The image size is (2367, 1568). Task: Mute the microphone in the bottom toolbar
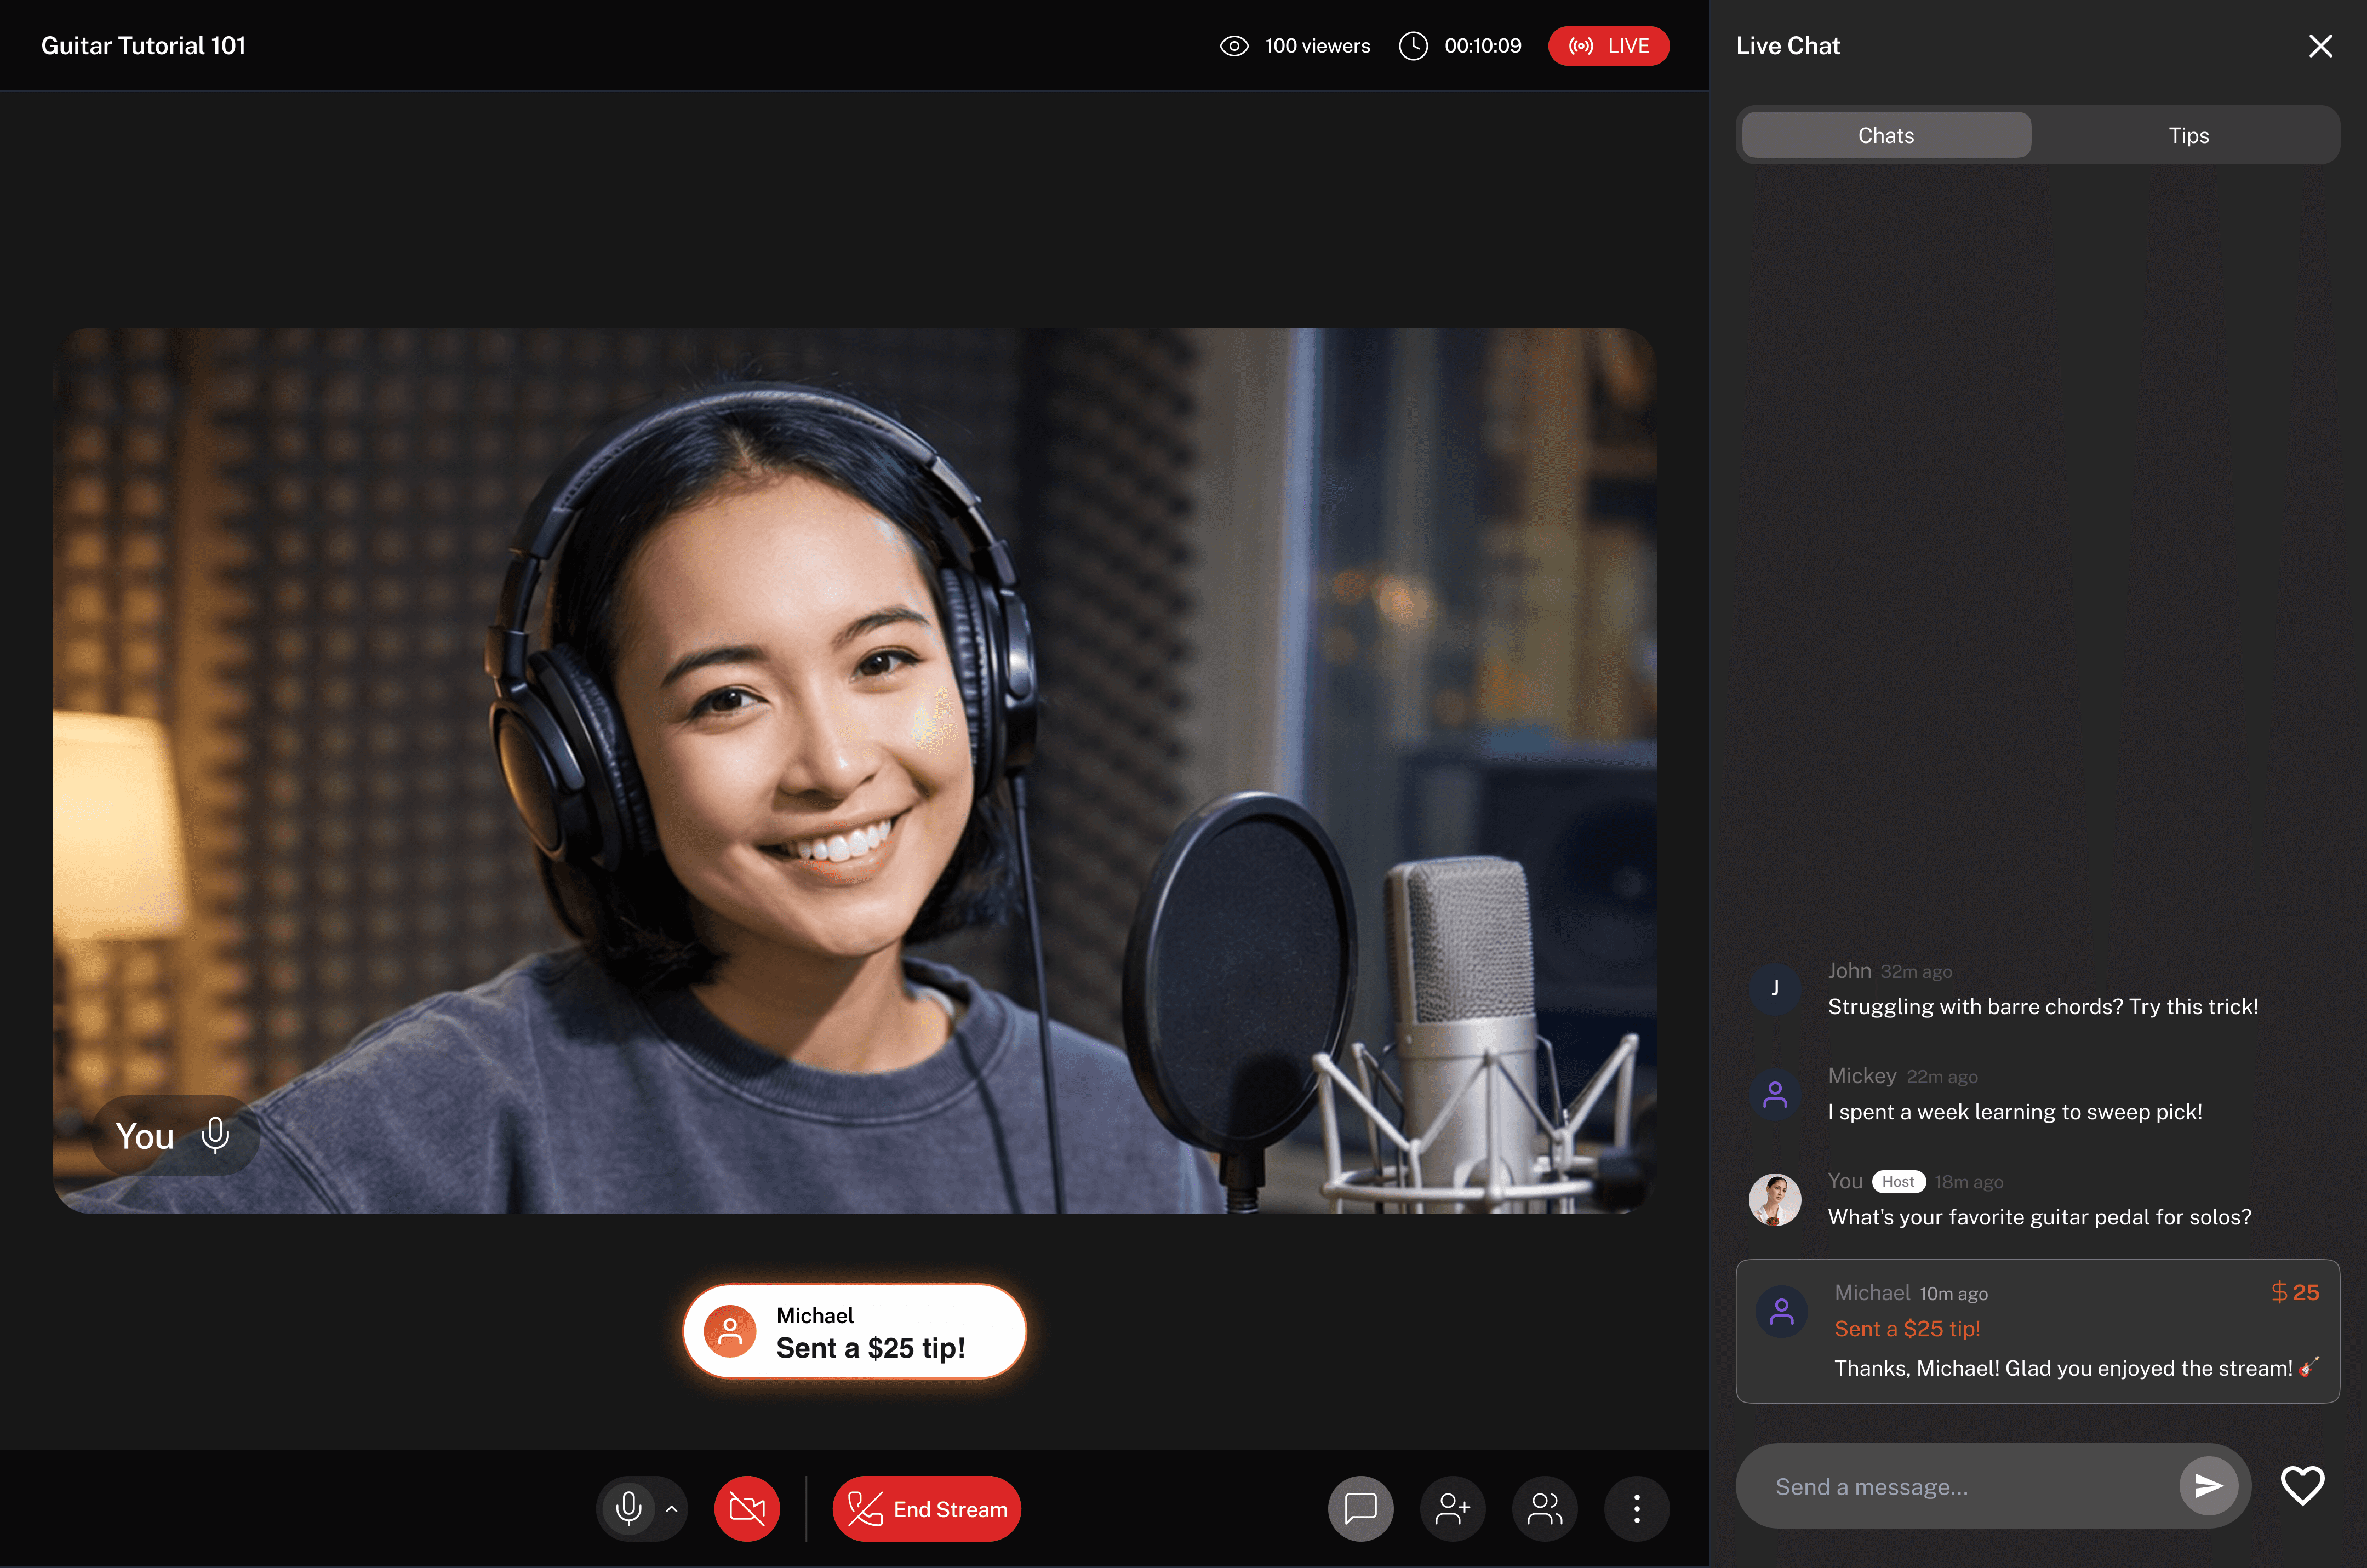click(x=628, y=1508)
